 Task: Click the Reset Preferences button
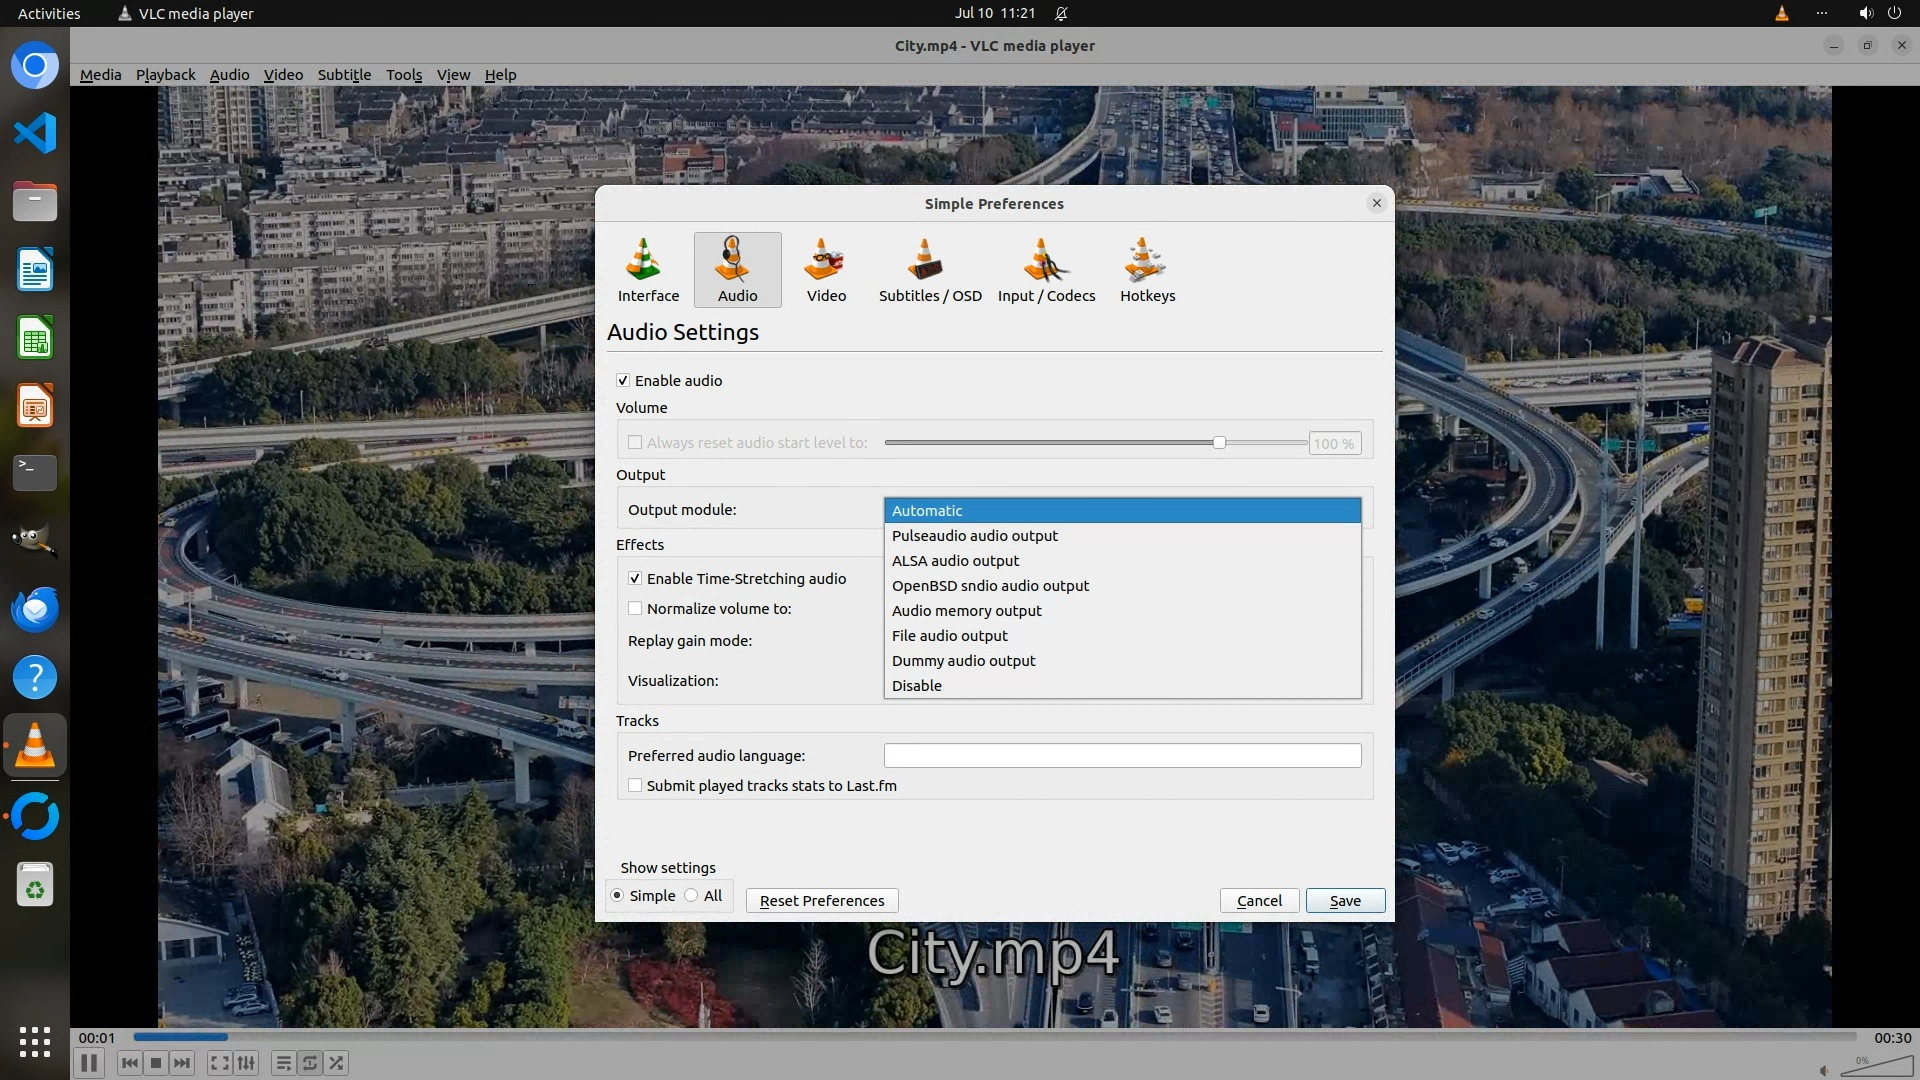pyautogui.click(x=821, y=901)
